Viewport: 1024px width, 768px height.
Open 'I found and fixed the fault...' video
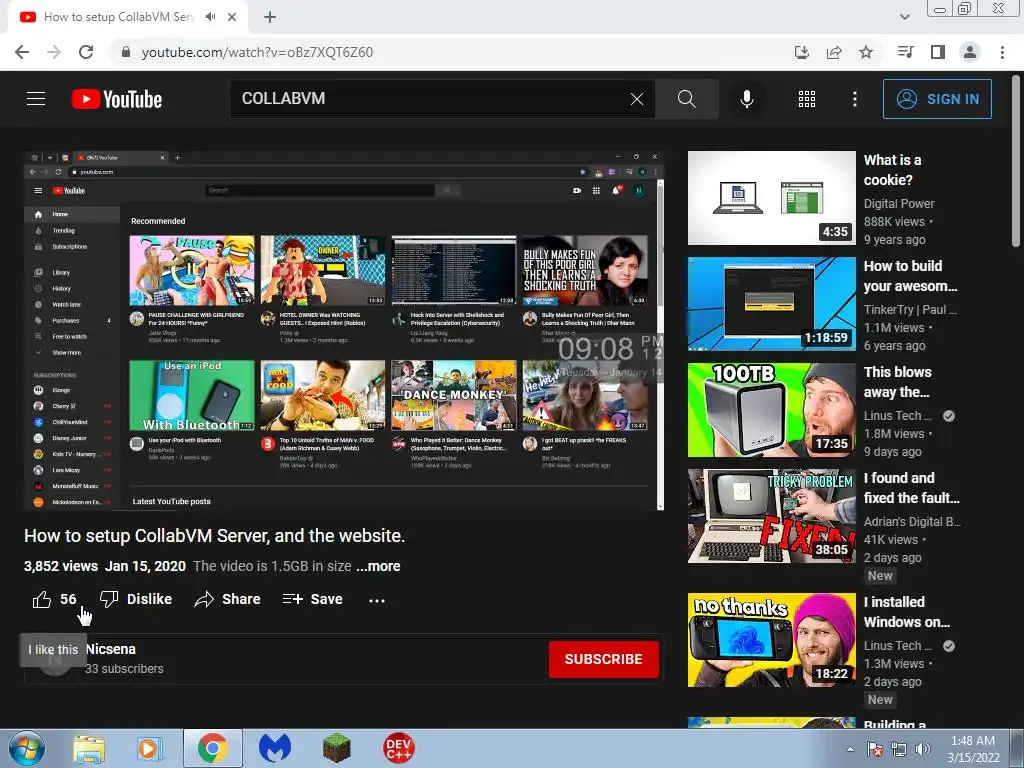pyautogui.click(x=771, y=515)
